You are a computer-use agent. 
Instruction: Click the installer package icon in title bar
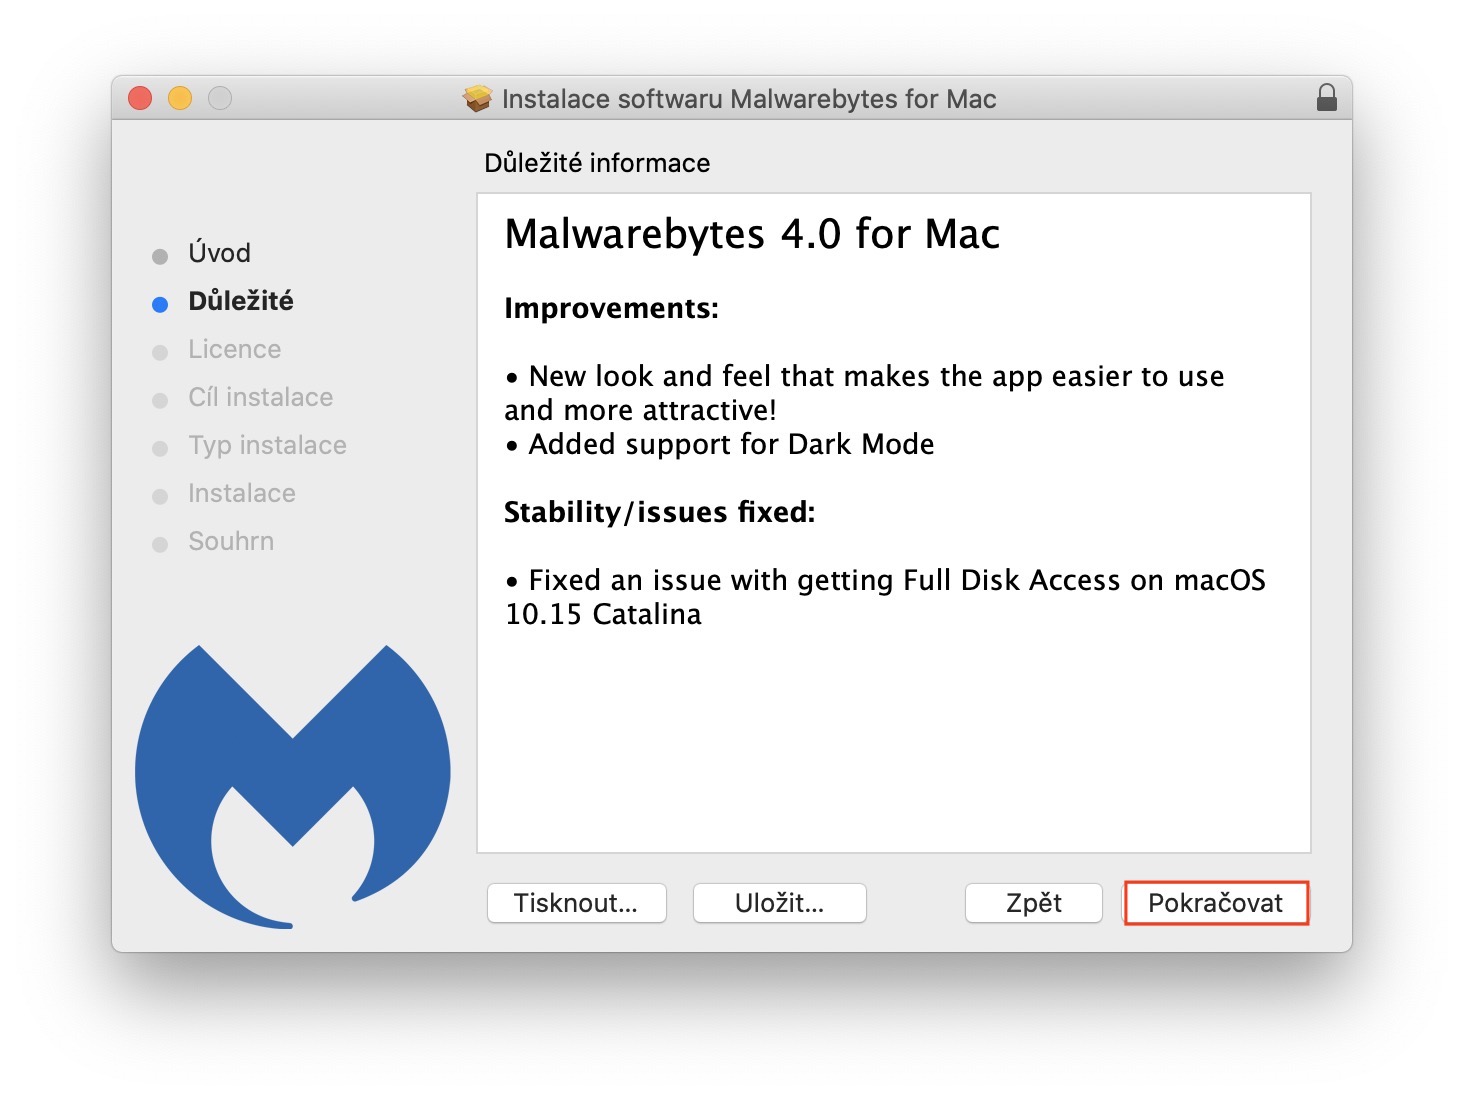478,98
